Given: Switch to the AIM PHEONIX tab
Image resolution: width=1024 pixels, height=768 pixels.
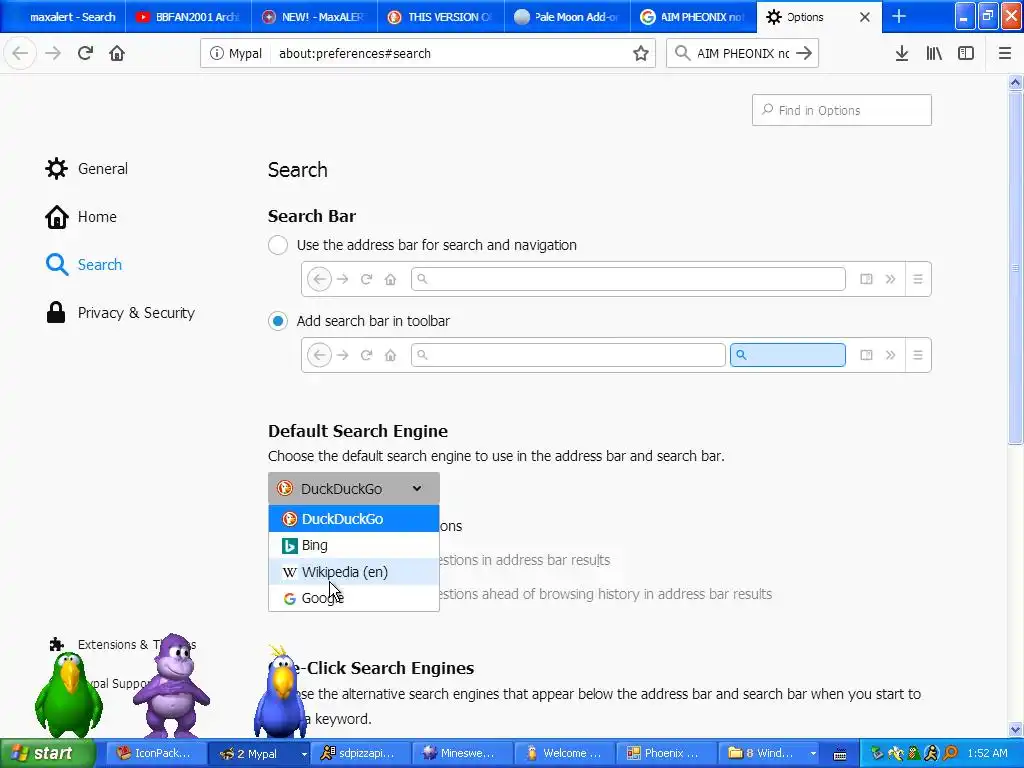Looking at the screenshot, I should coord(693,17).
